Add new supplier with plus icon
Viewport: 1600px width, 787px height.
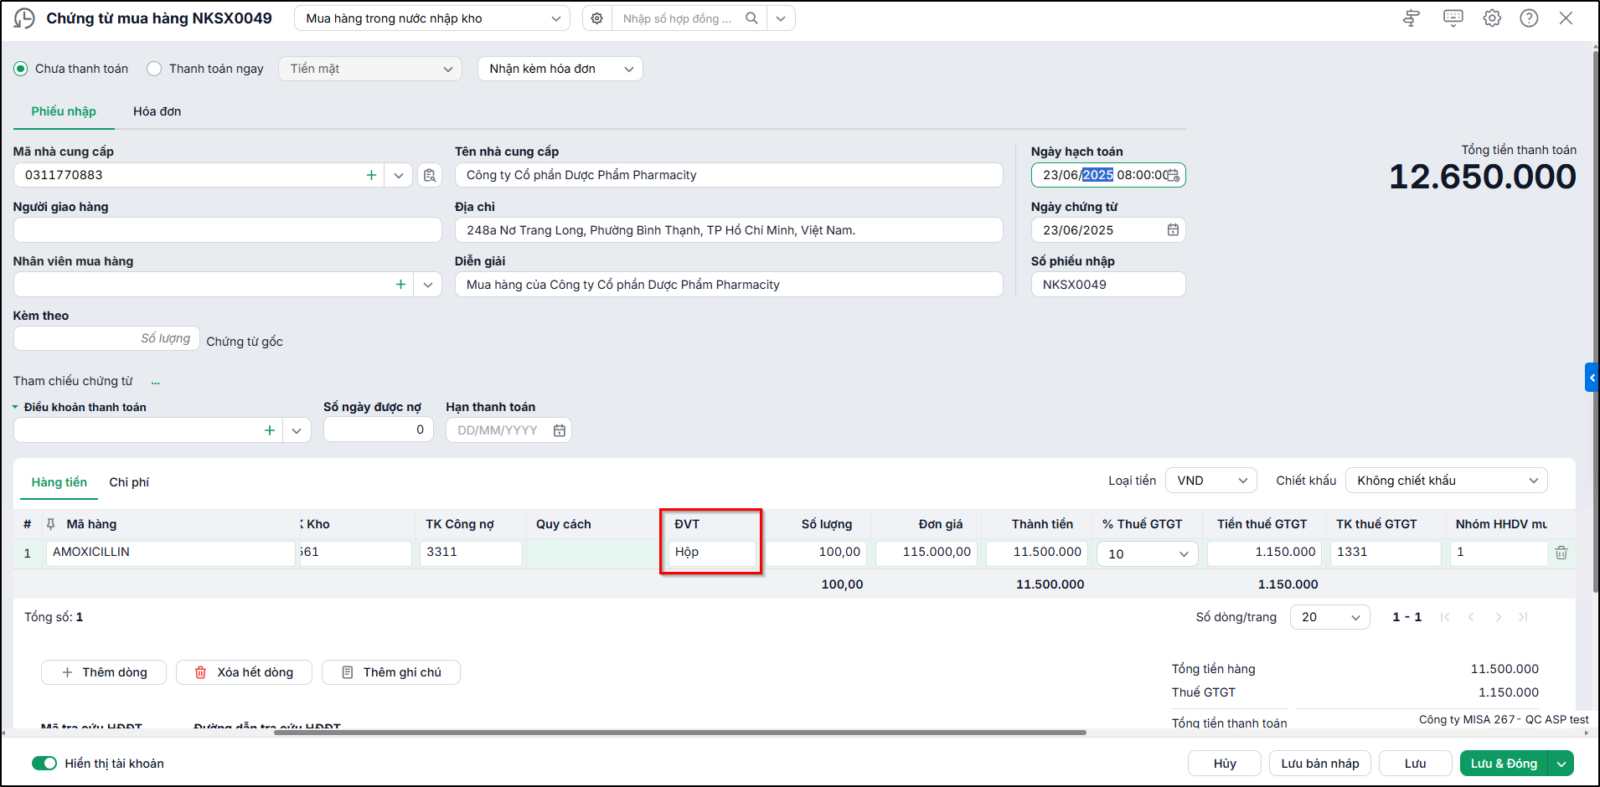pyautogui.click(x=371, y=175)
